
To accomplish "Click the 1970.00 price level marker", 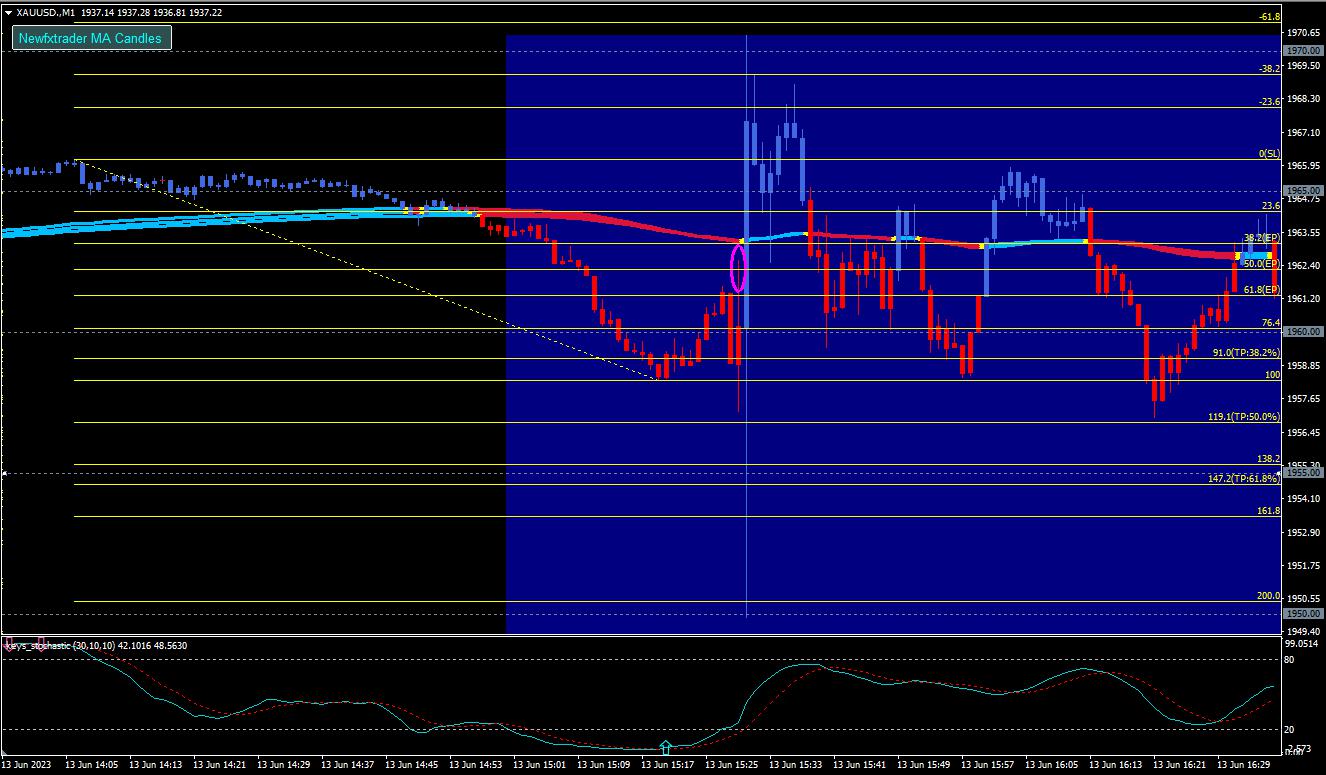I will pyautogui.click(x=1303, y=50).
